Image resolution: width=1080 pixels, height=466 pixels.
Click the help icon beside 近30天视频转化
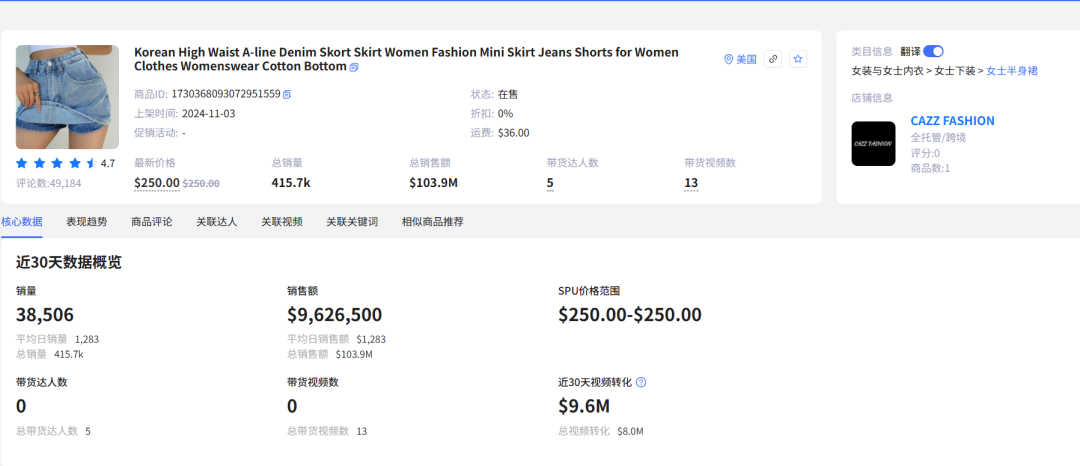click(x=641, y=382)
